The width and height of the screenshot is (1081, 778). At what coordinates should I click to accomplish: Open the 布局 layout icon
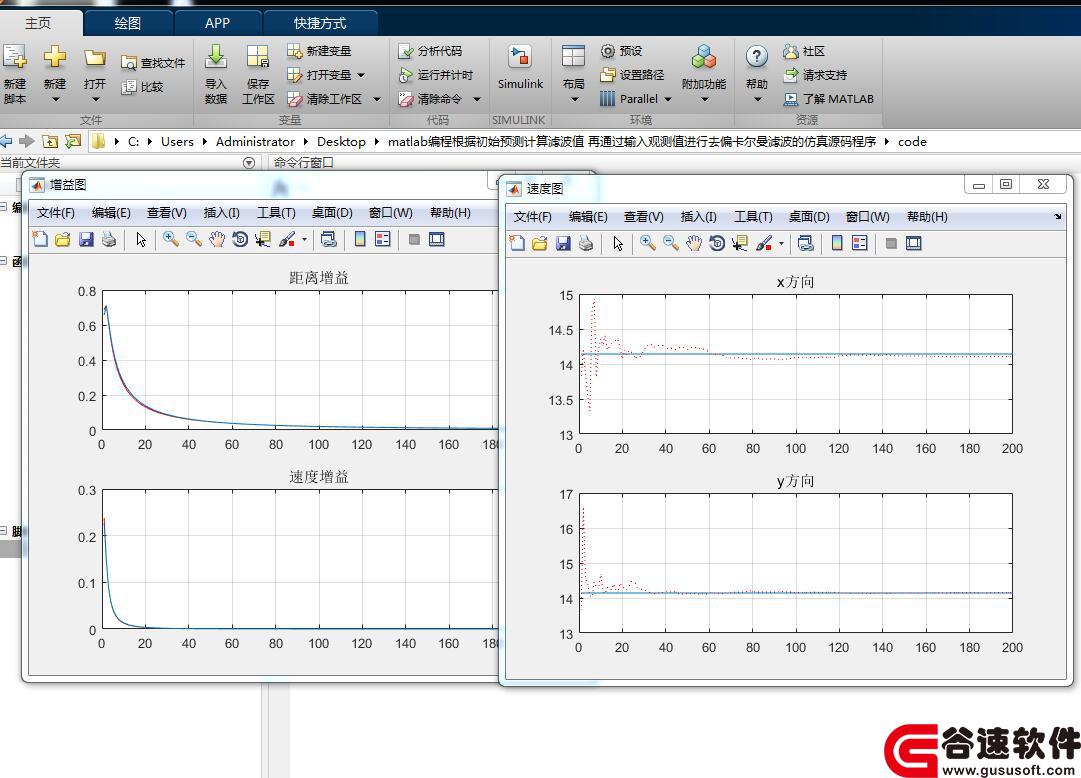[x=573, y=57]
